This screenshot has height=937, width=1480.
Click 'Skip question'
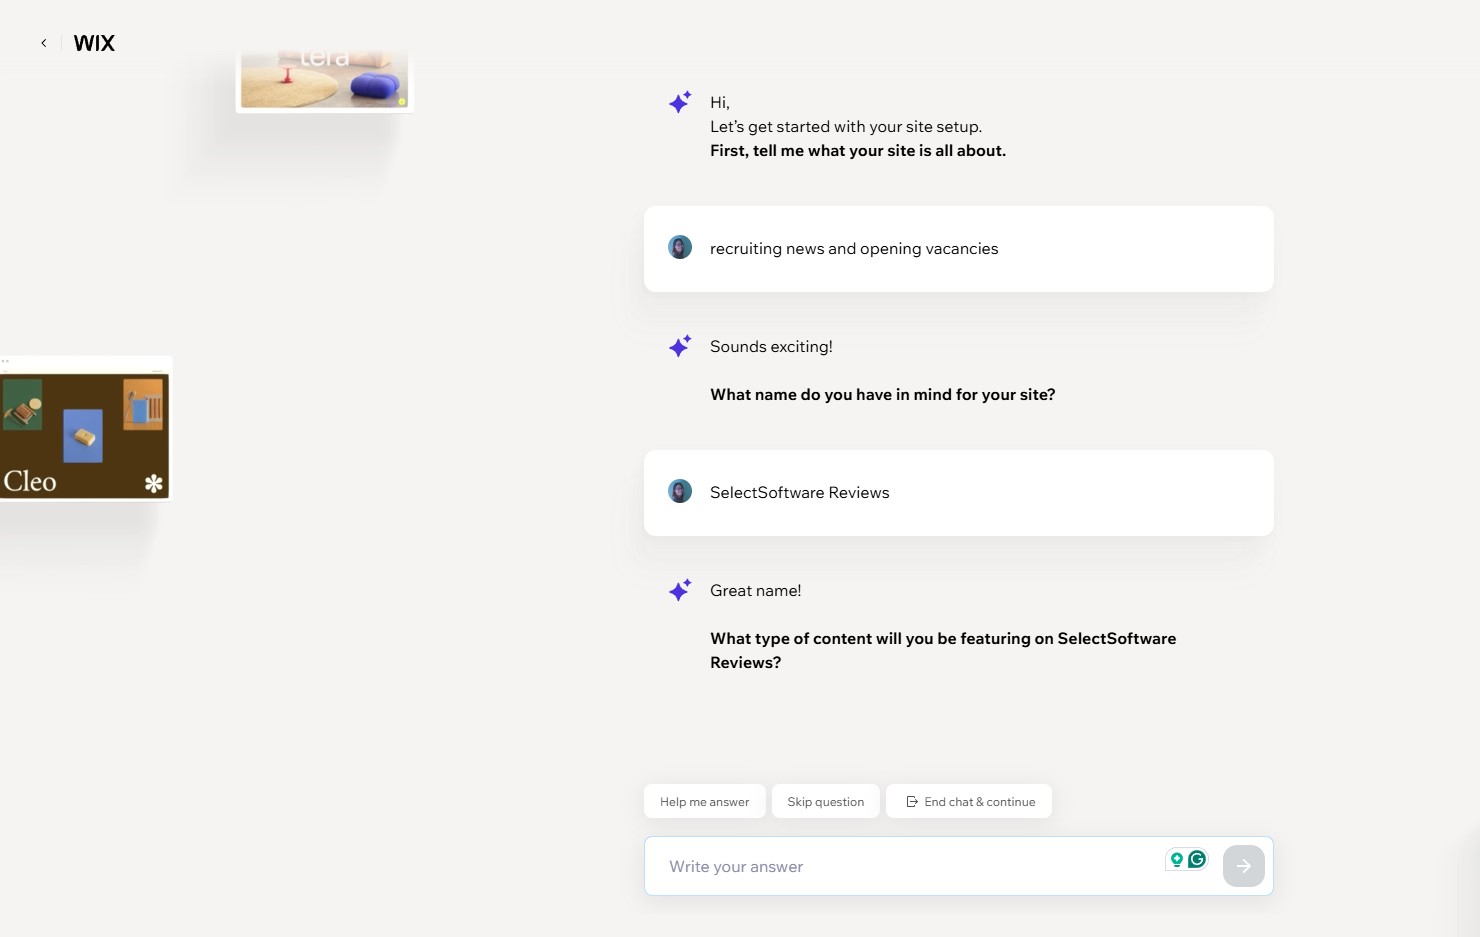tap(825, 801)
